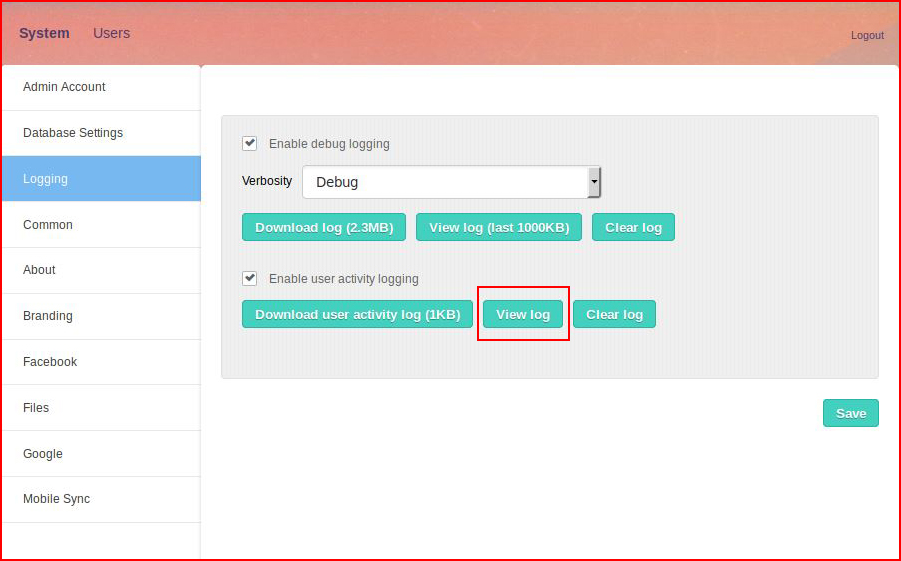Open Mobile Sync settings

pyautogui.click(x=101, y=499)
